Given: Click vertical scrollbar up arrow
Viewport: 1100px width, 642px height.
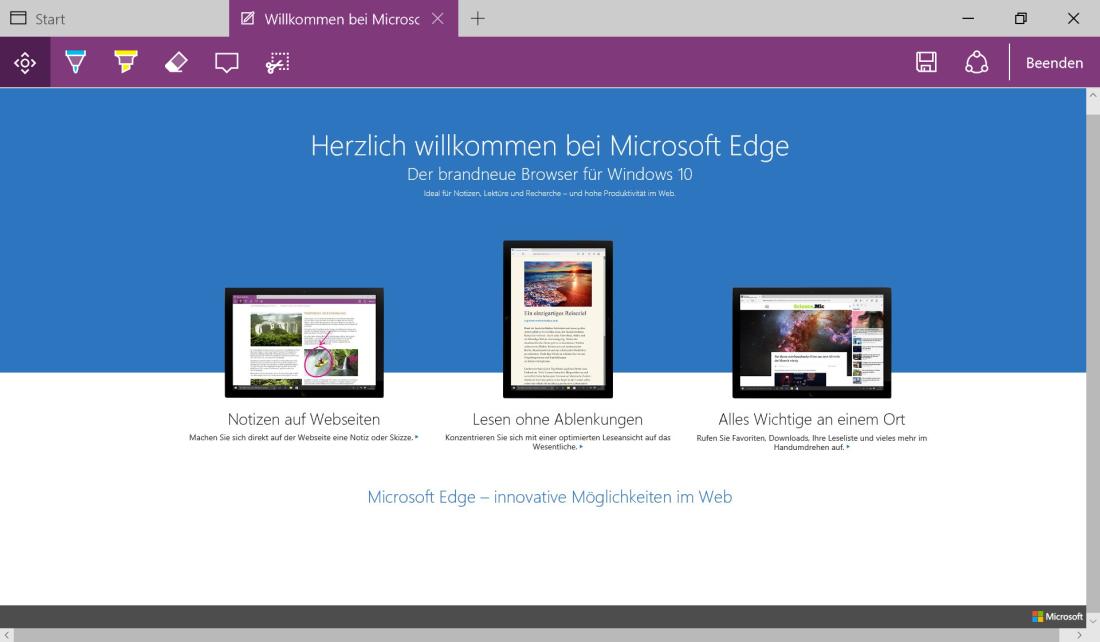Looking at the screenshot, I should tap(1093, 95).
